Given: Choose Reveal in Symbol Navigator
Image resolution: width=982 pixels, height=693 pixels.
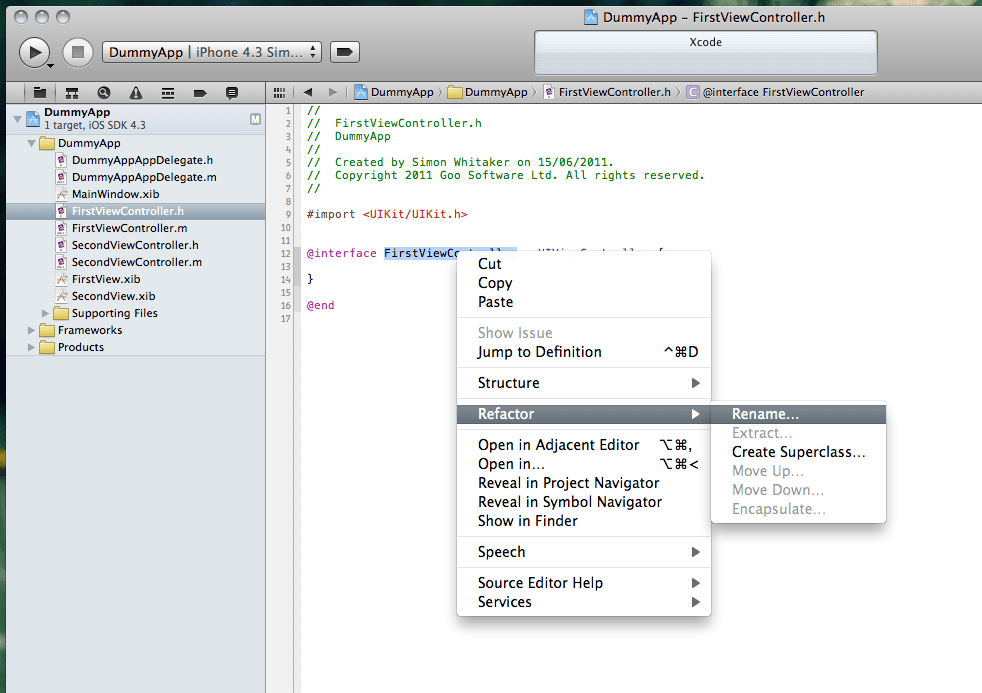Looking at the screenshot, I should [584, 502].
